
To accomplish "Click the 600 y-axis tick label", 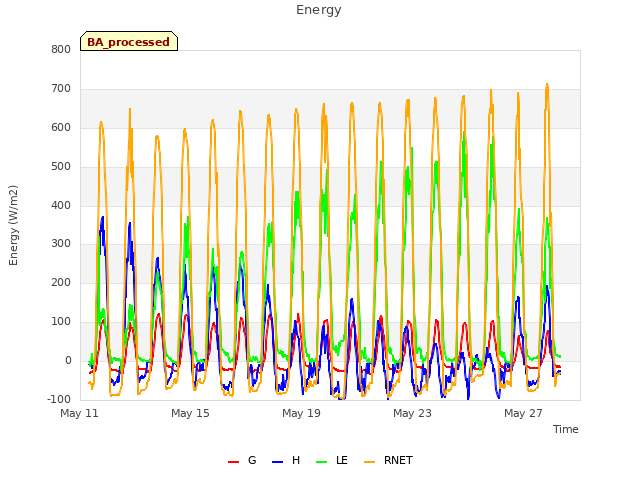I will 61,128.
